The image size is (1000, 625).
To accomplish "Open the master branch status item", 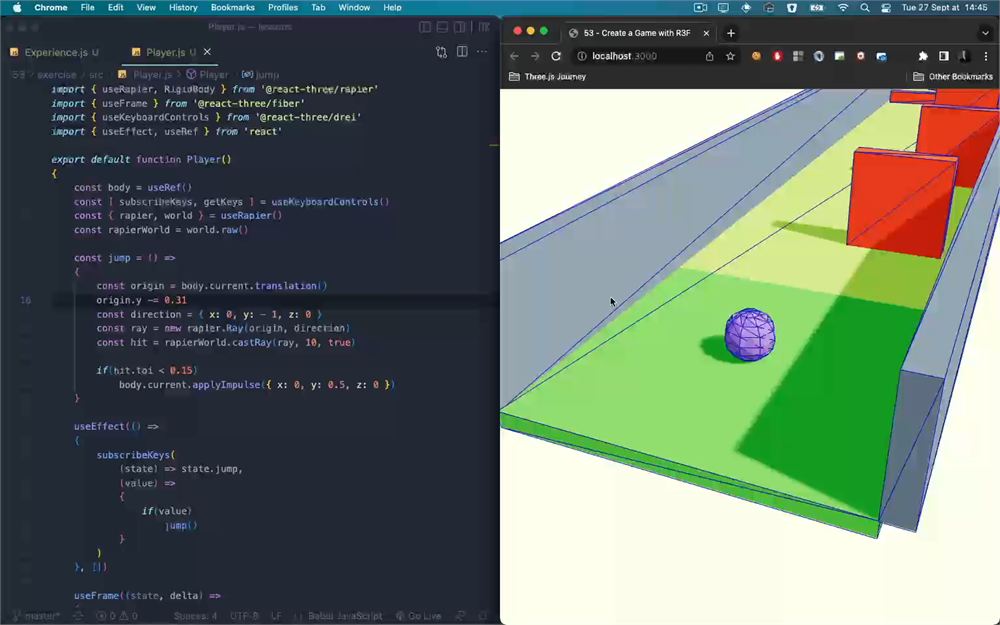I will [x=37, y=616].
